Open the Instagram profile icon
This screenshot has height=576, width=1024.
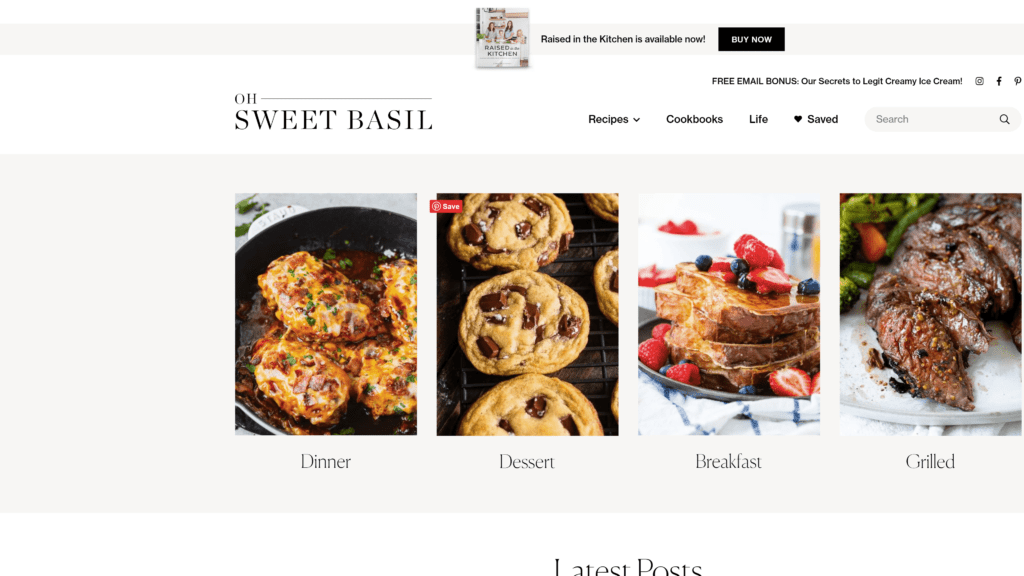click(x=979, y=81)
